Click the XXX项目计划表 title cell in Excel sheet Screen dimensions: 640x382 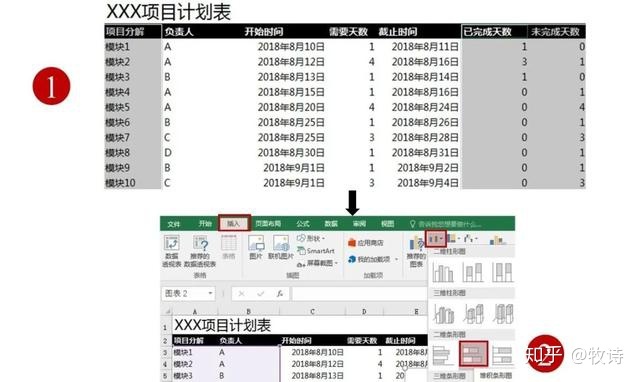(223, 325)
